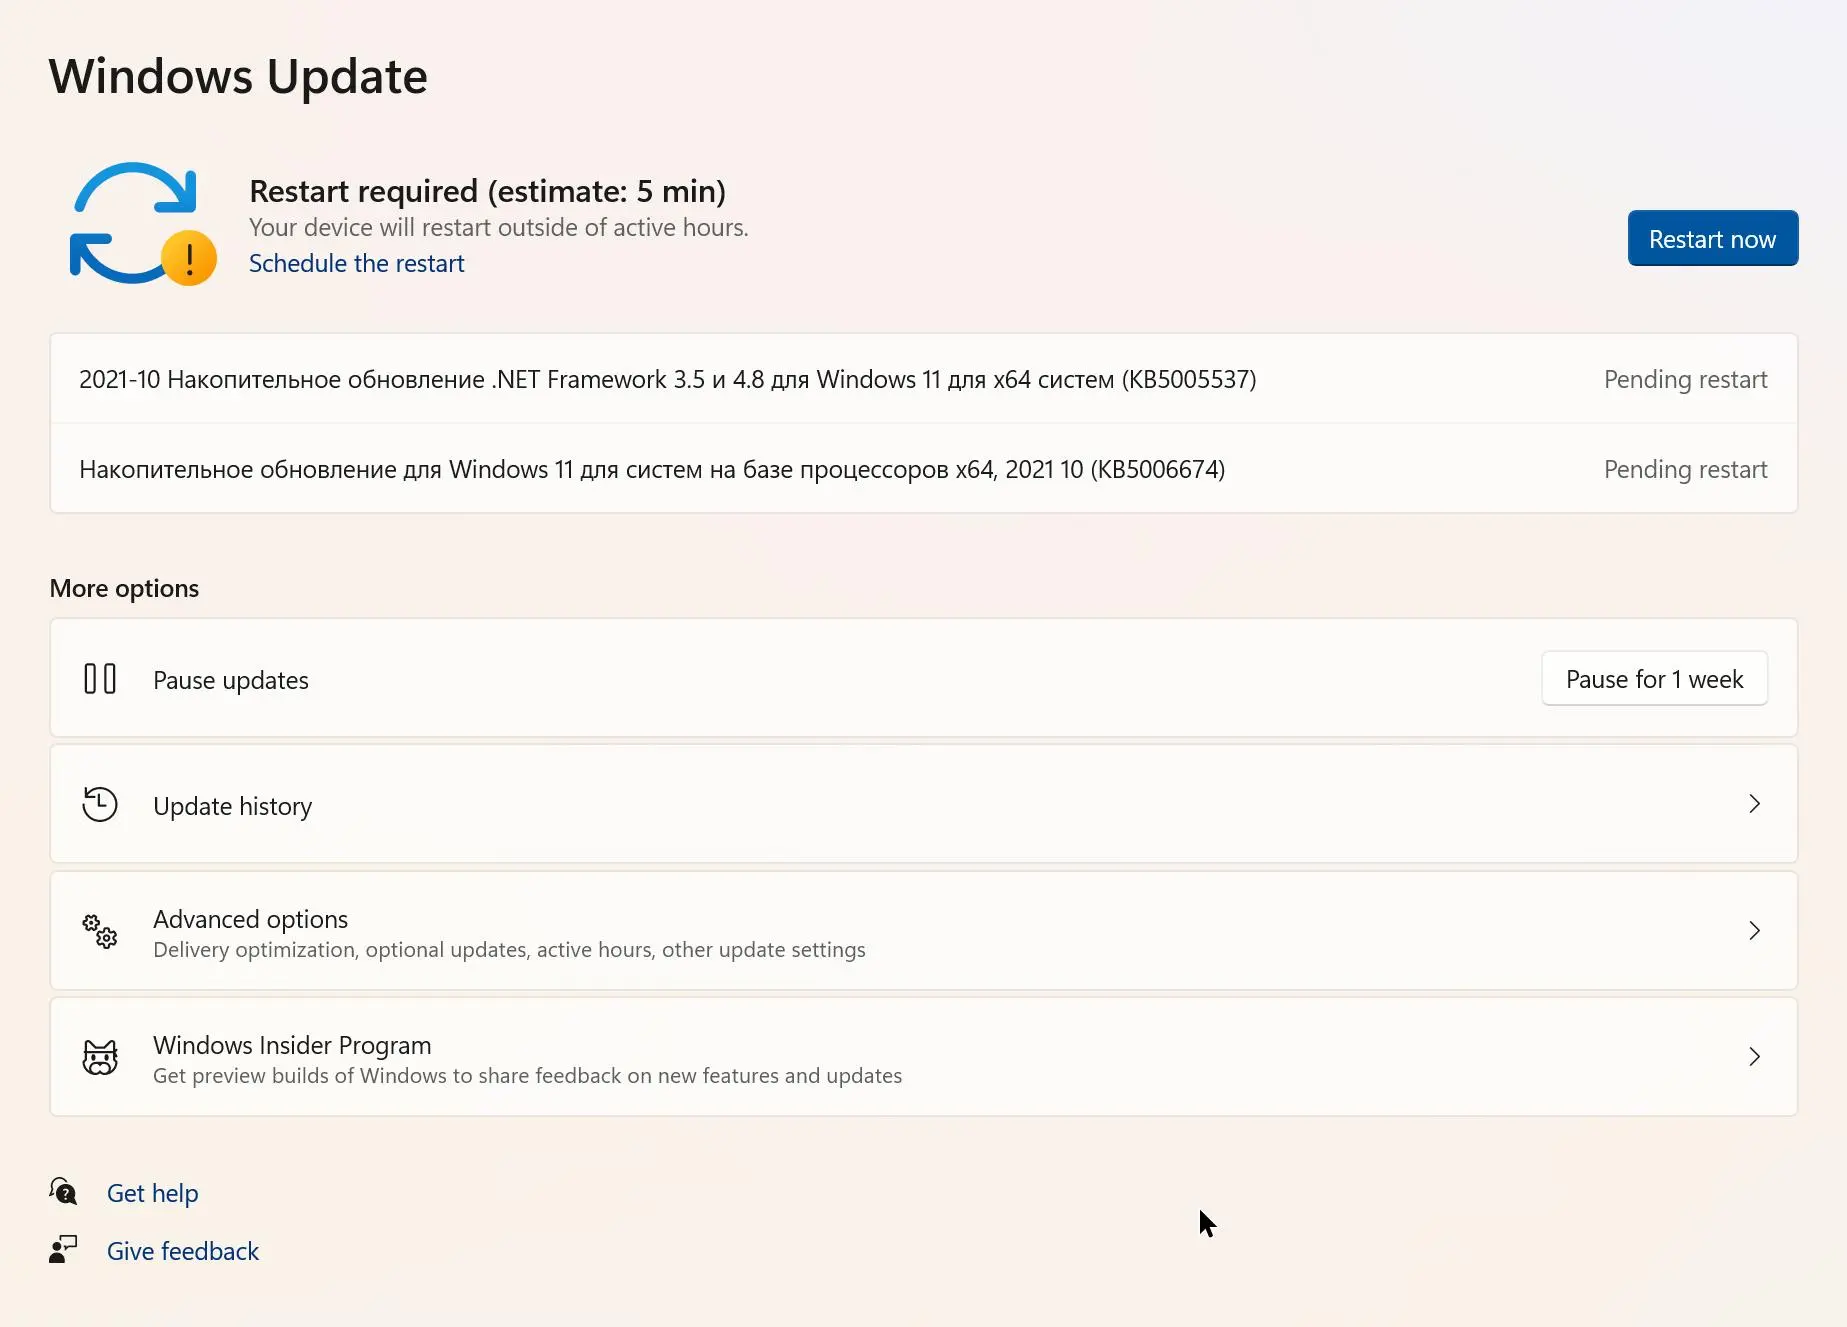Open the Update history label

tap(233, 806)
